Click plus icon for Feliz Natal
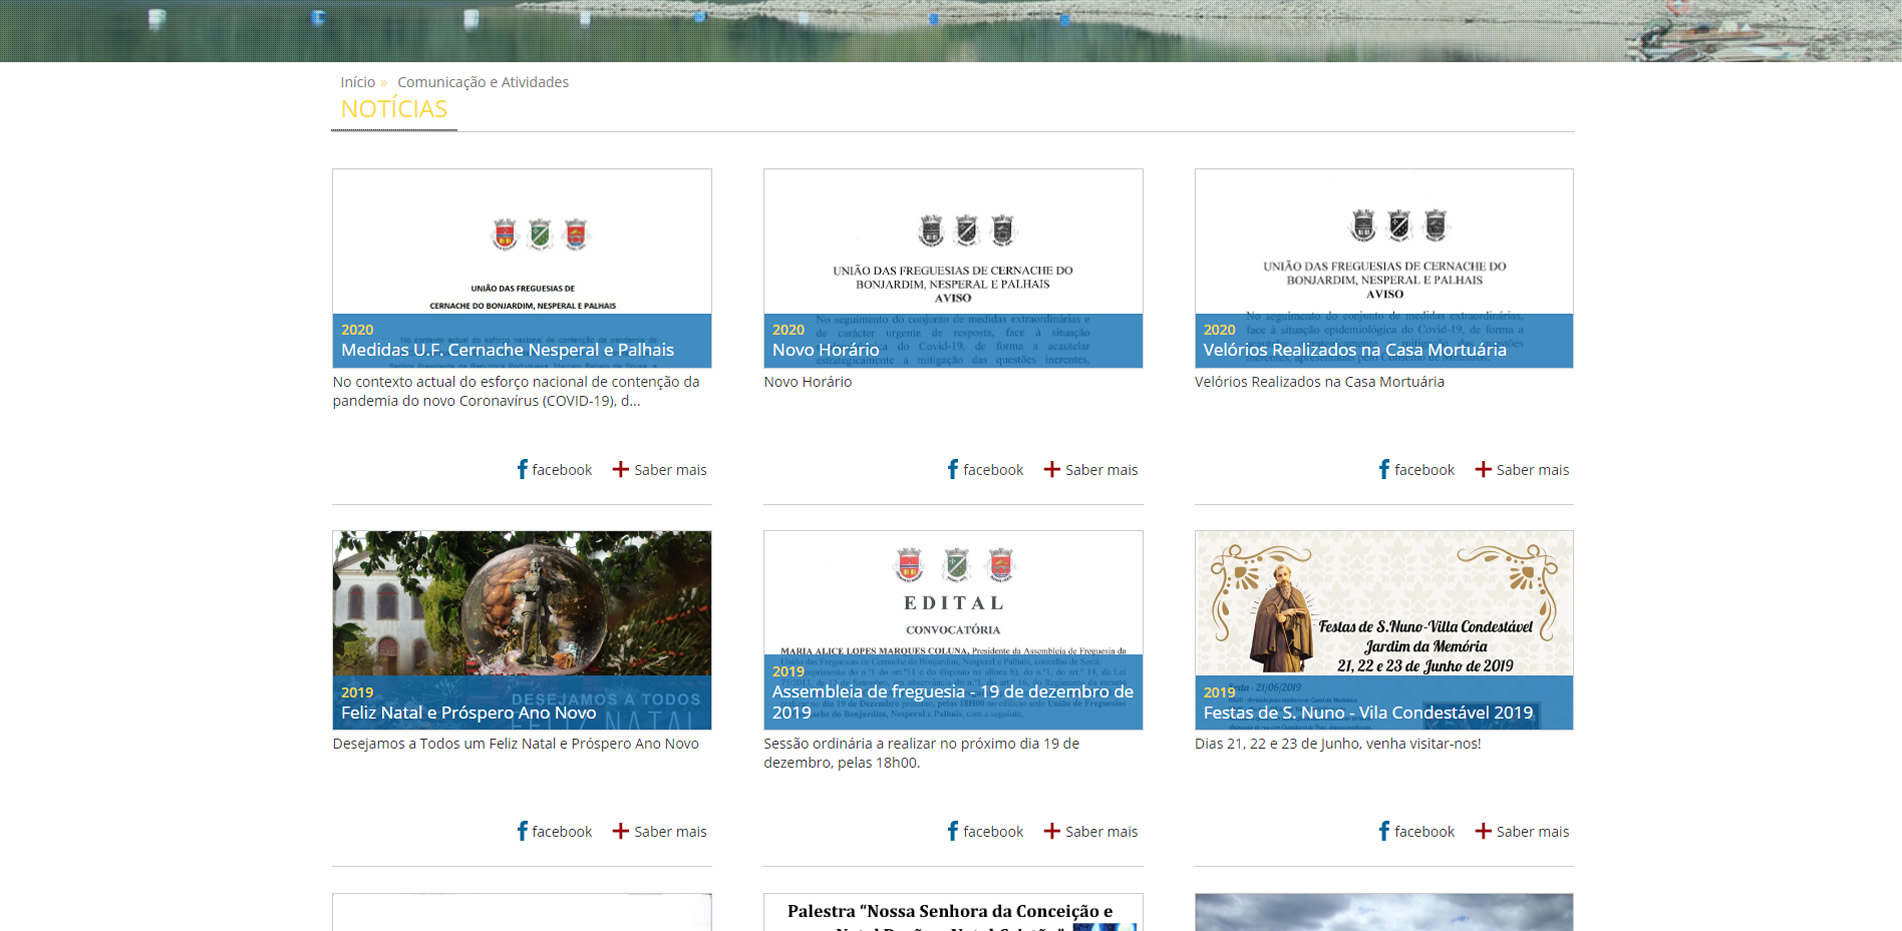This screenshot has height=931, width=1902. tap(621, 831)
